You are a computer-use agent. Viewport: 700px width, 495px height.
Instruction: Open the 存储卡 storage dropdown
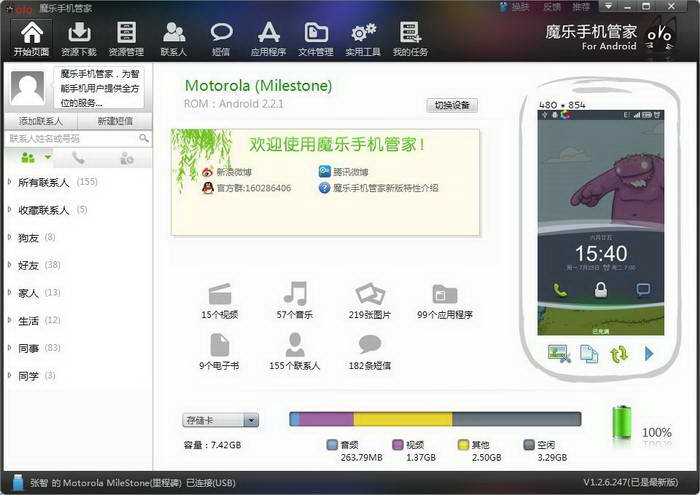(x=220, y=421)
